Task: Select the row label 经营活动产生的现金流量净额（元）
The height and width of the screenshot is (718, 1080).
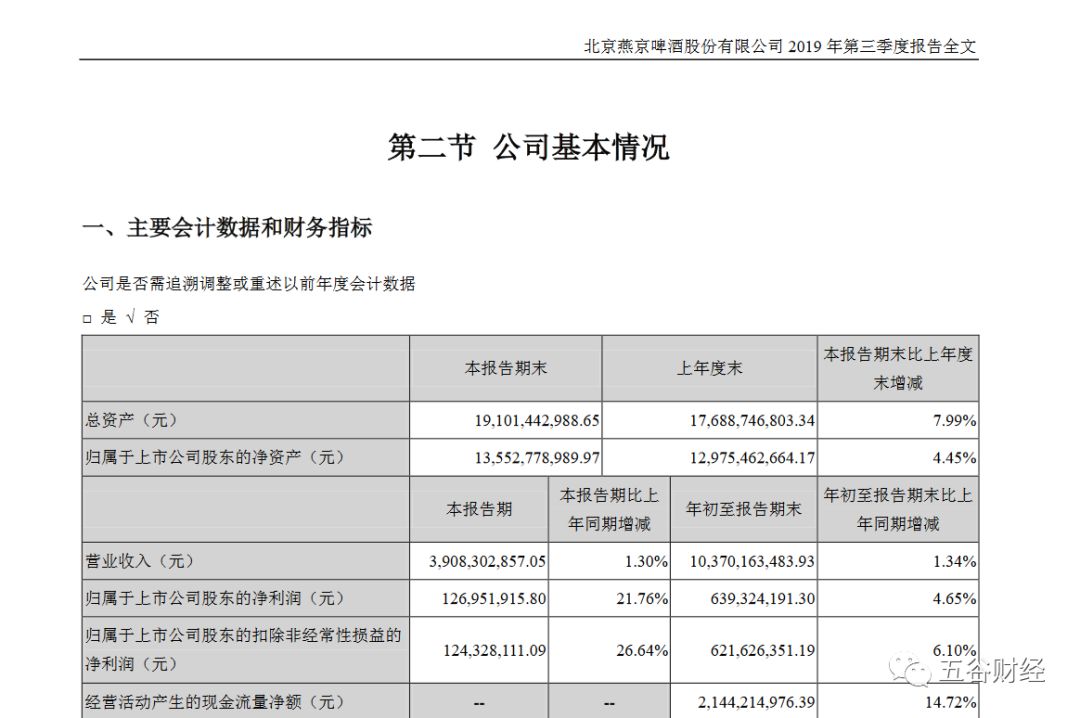Action: pyautogui.click(x=214, y=702)
